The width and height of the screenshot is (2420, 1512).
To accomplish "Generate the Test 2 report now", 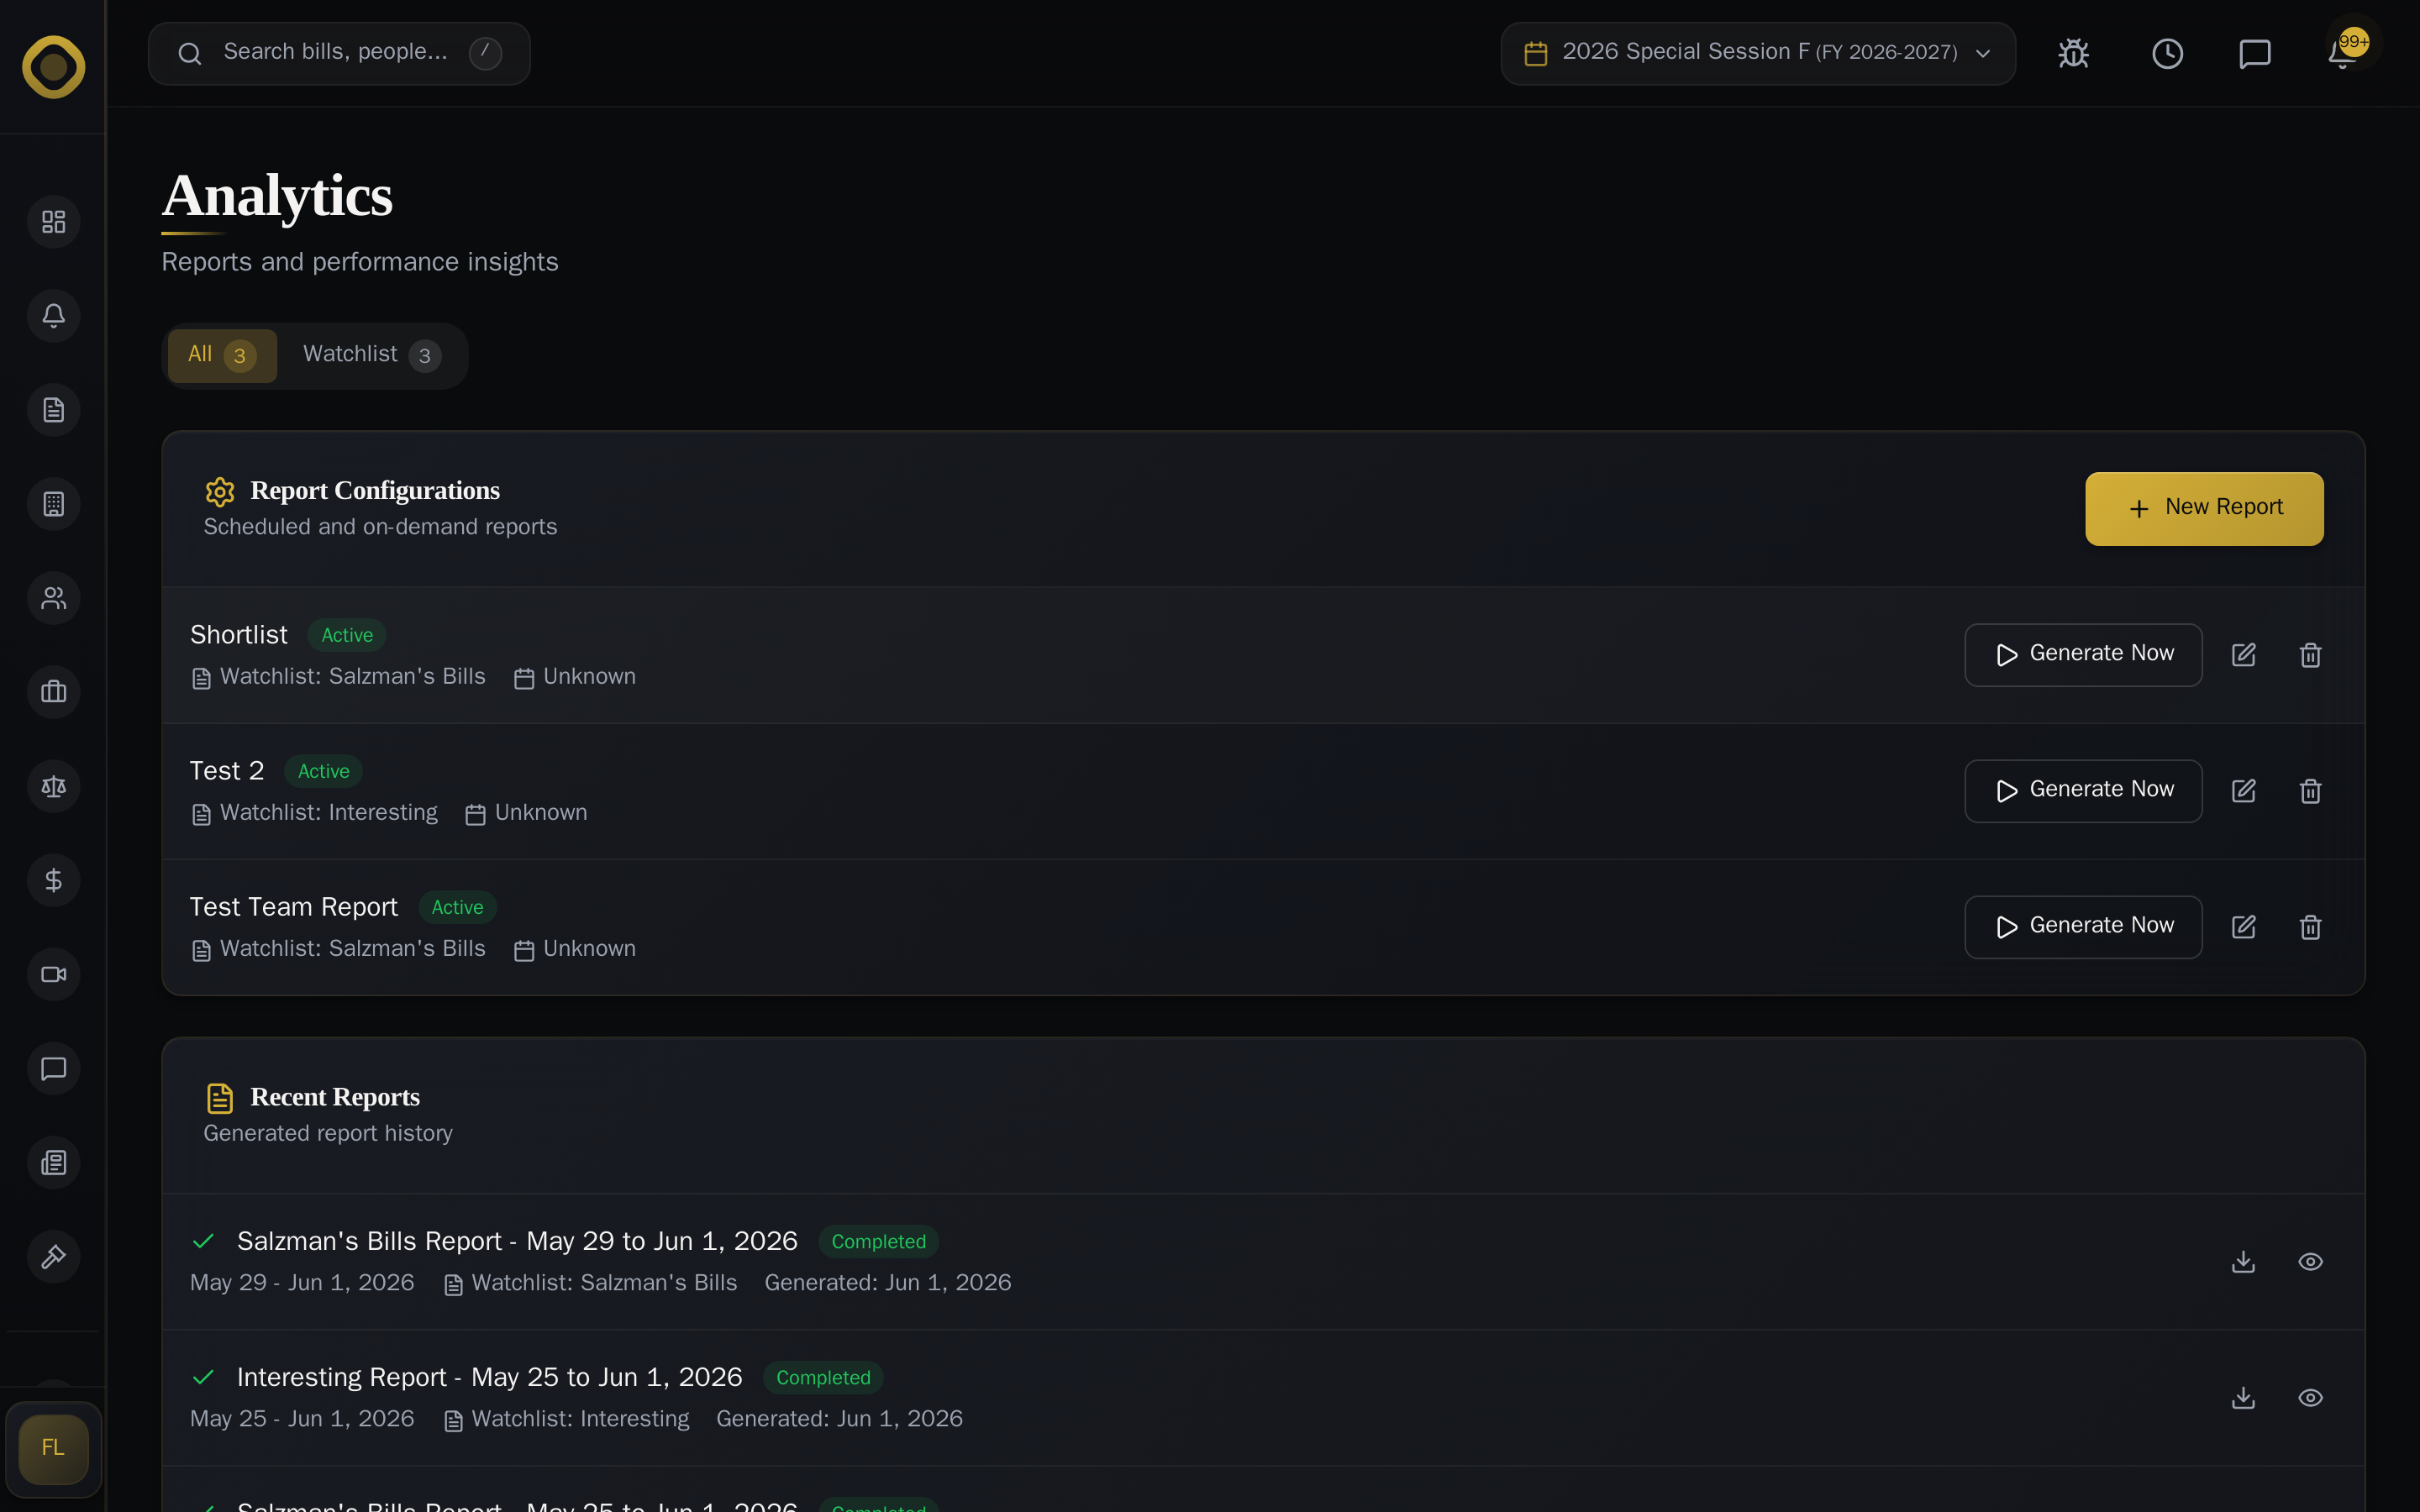I will [2083, 791].
